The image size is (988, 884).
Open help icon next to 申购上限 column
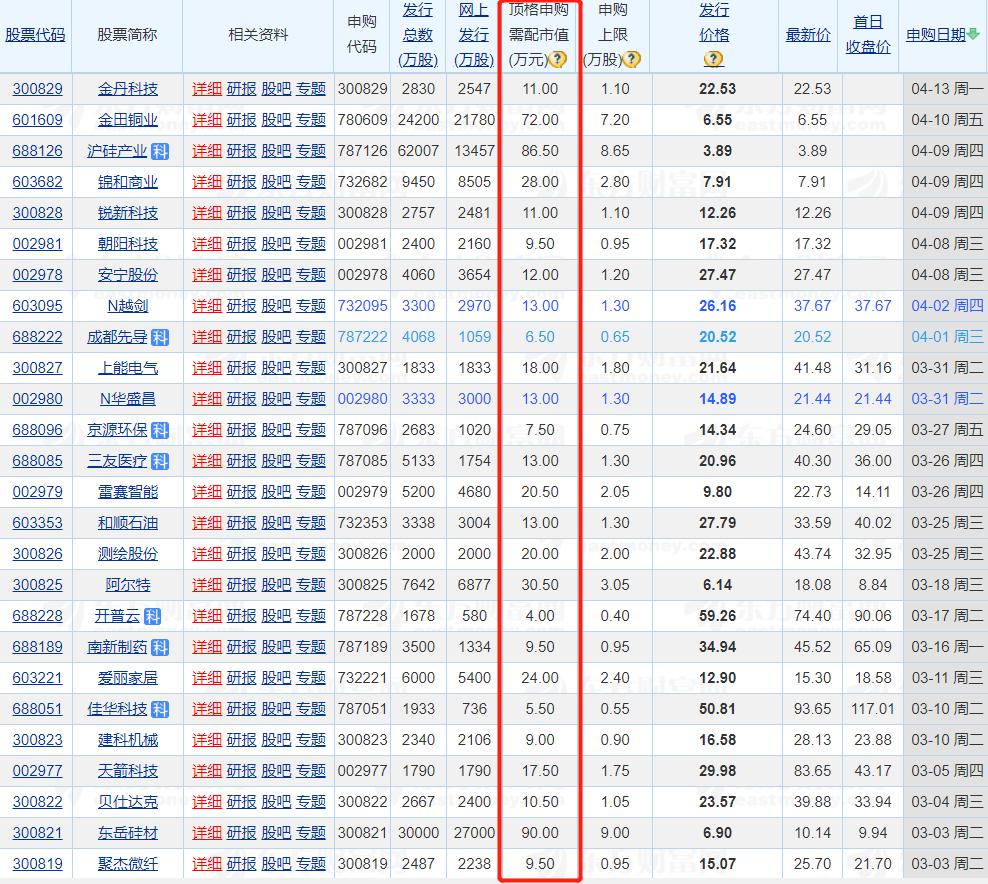pos(631,59)
